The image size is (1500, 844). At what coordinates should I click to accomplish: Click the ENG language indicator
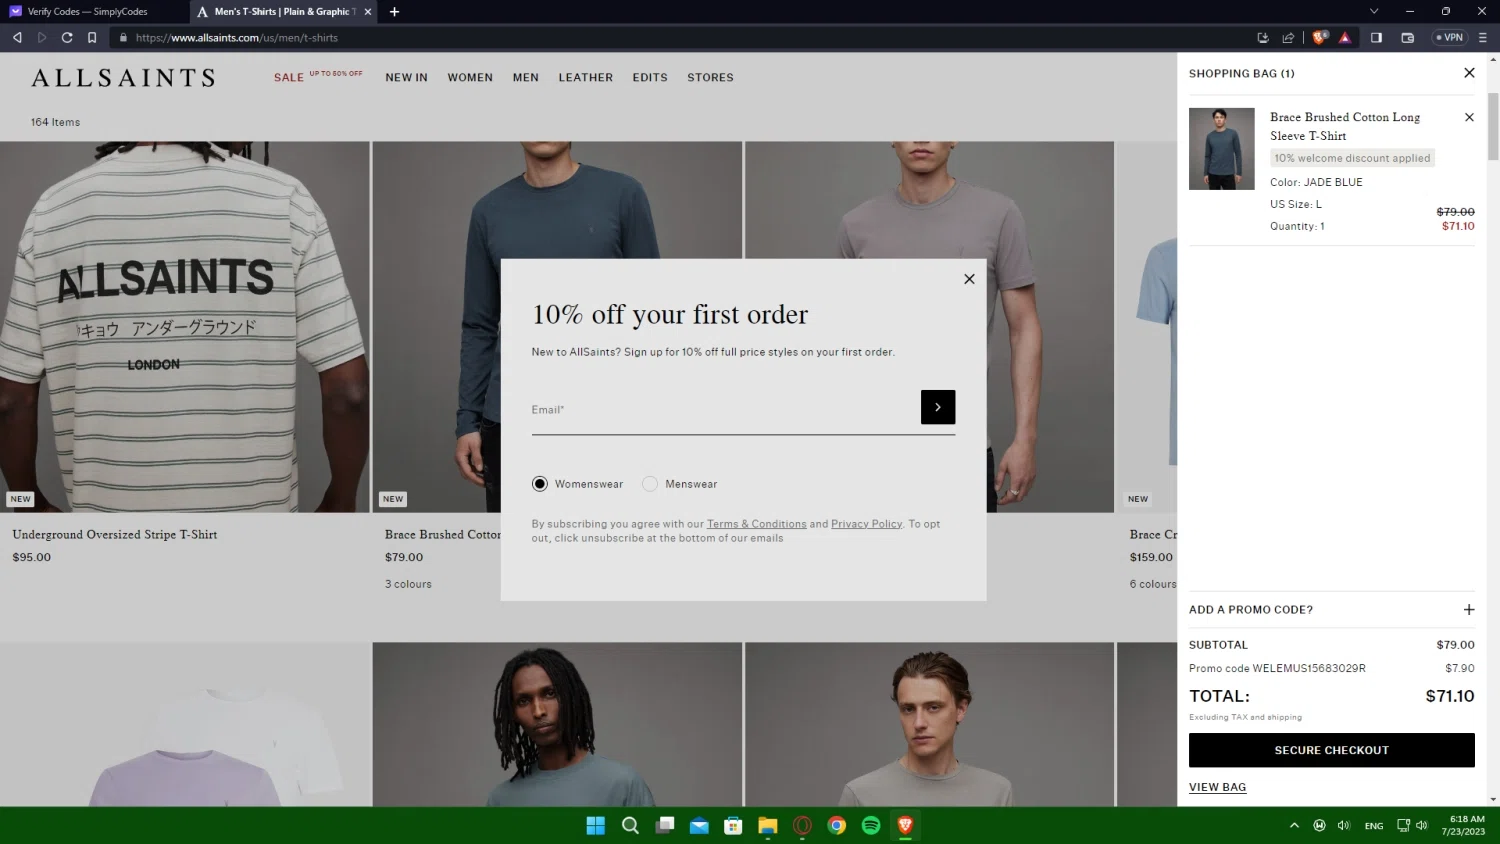click(x=1374, y=825)
